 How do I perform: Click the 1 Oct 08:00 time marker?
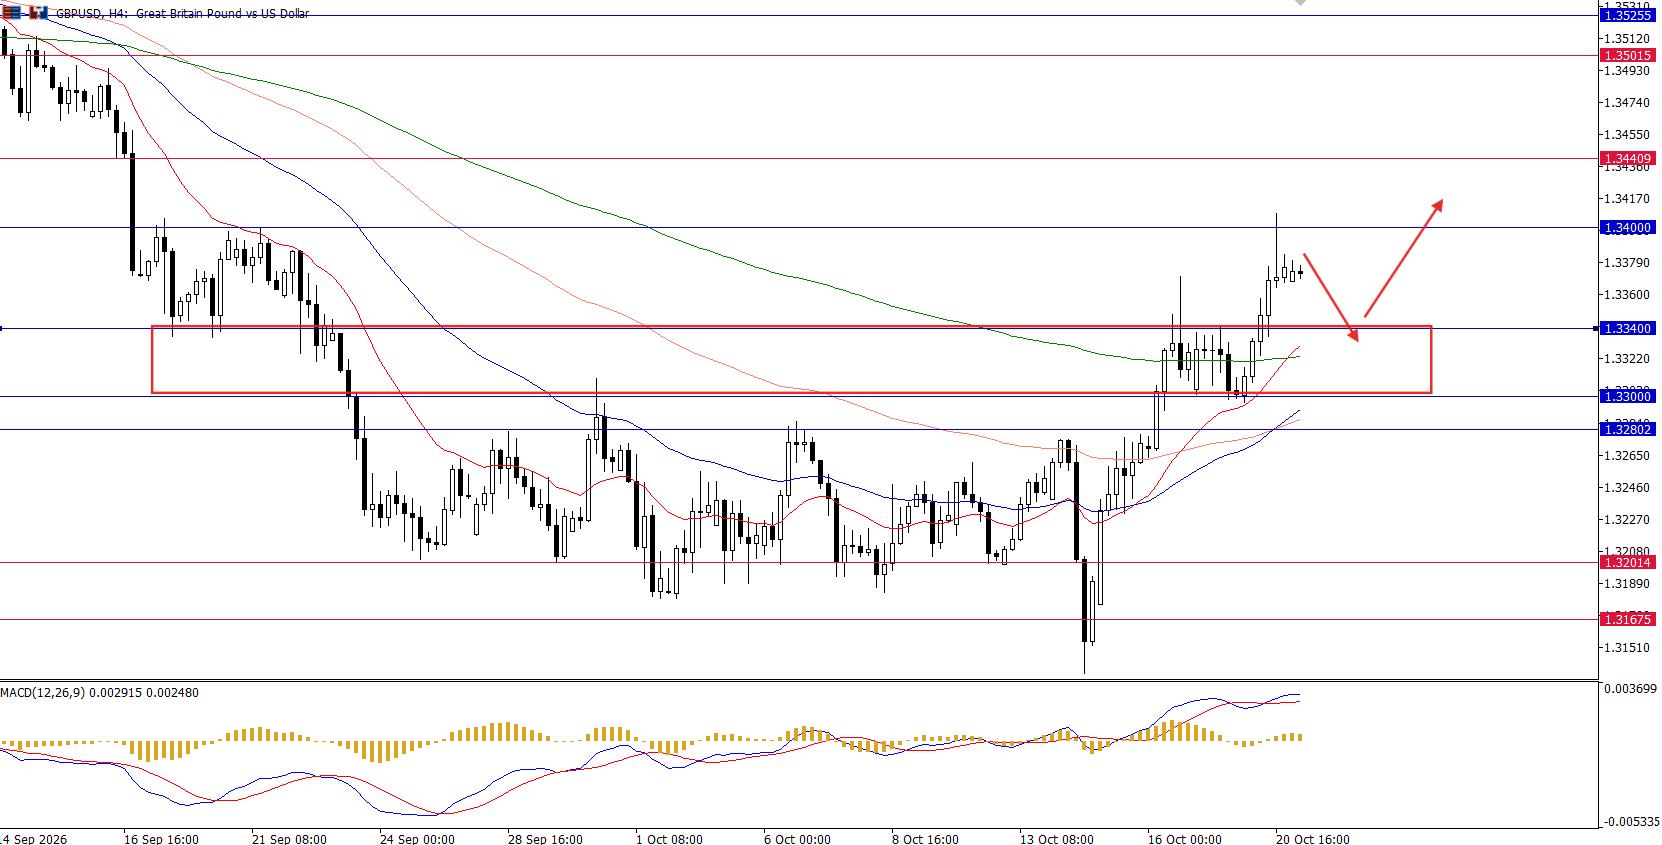point(670,839)
